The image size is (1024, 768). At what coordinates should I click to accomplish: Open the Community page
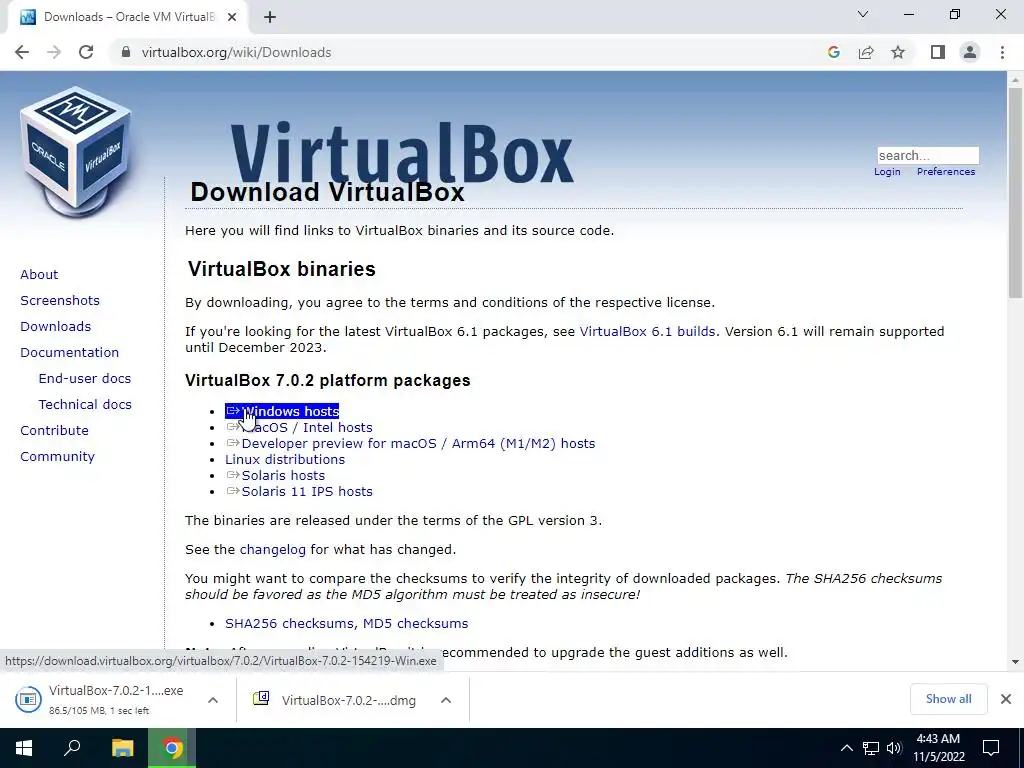coord(57,456)
